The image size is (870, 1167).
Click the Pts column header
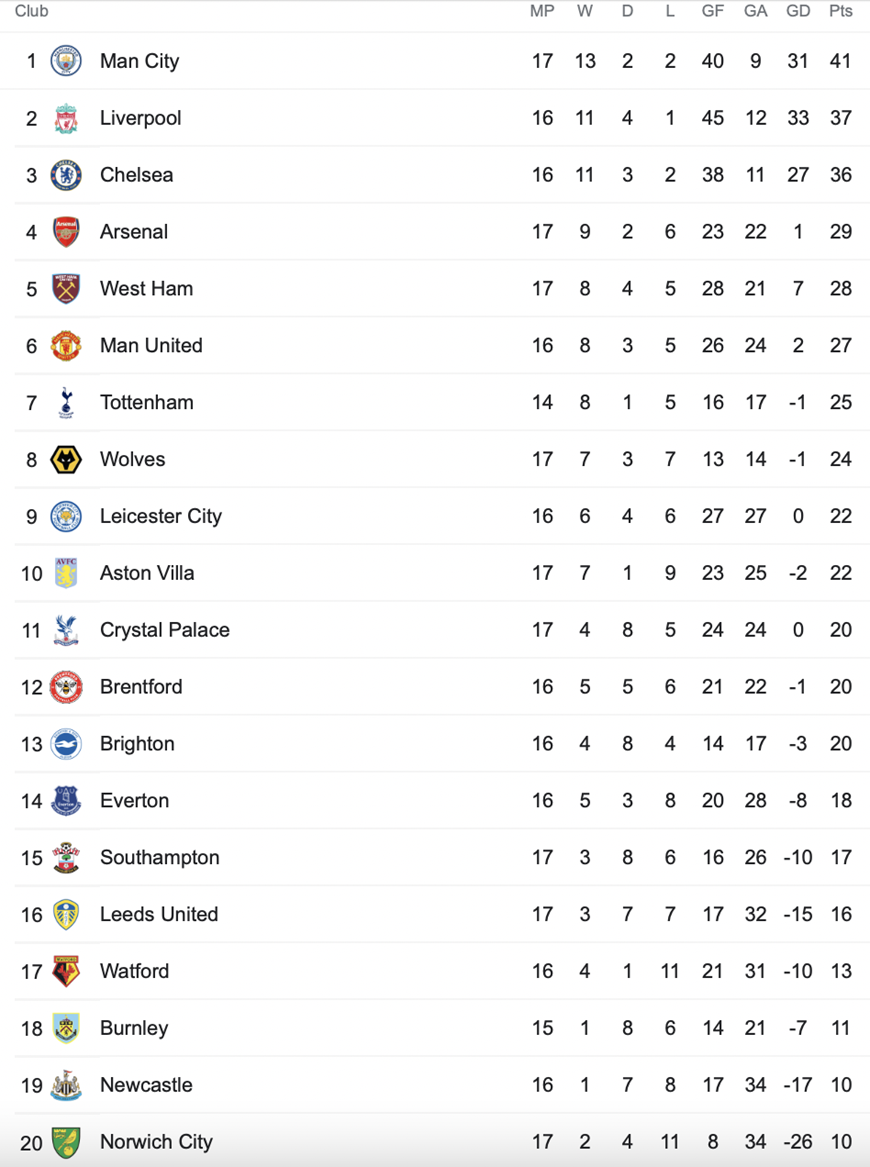[x=841, y=11]
